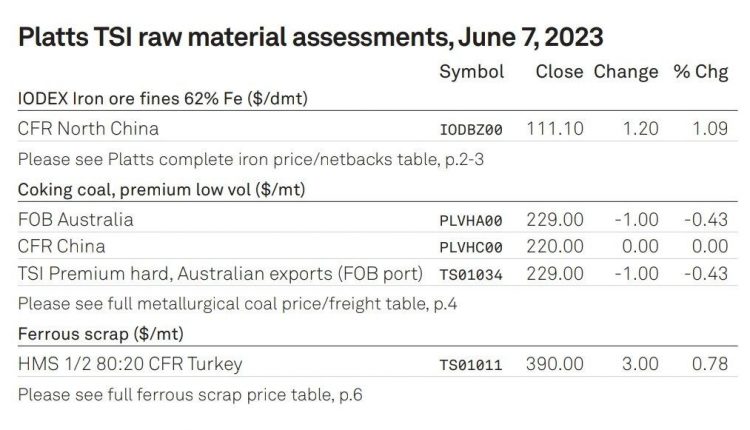750x430 pixels.
Task: Click the 390.00 close price value
Action: tap(555, 364)
